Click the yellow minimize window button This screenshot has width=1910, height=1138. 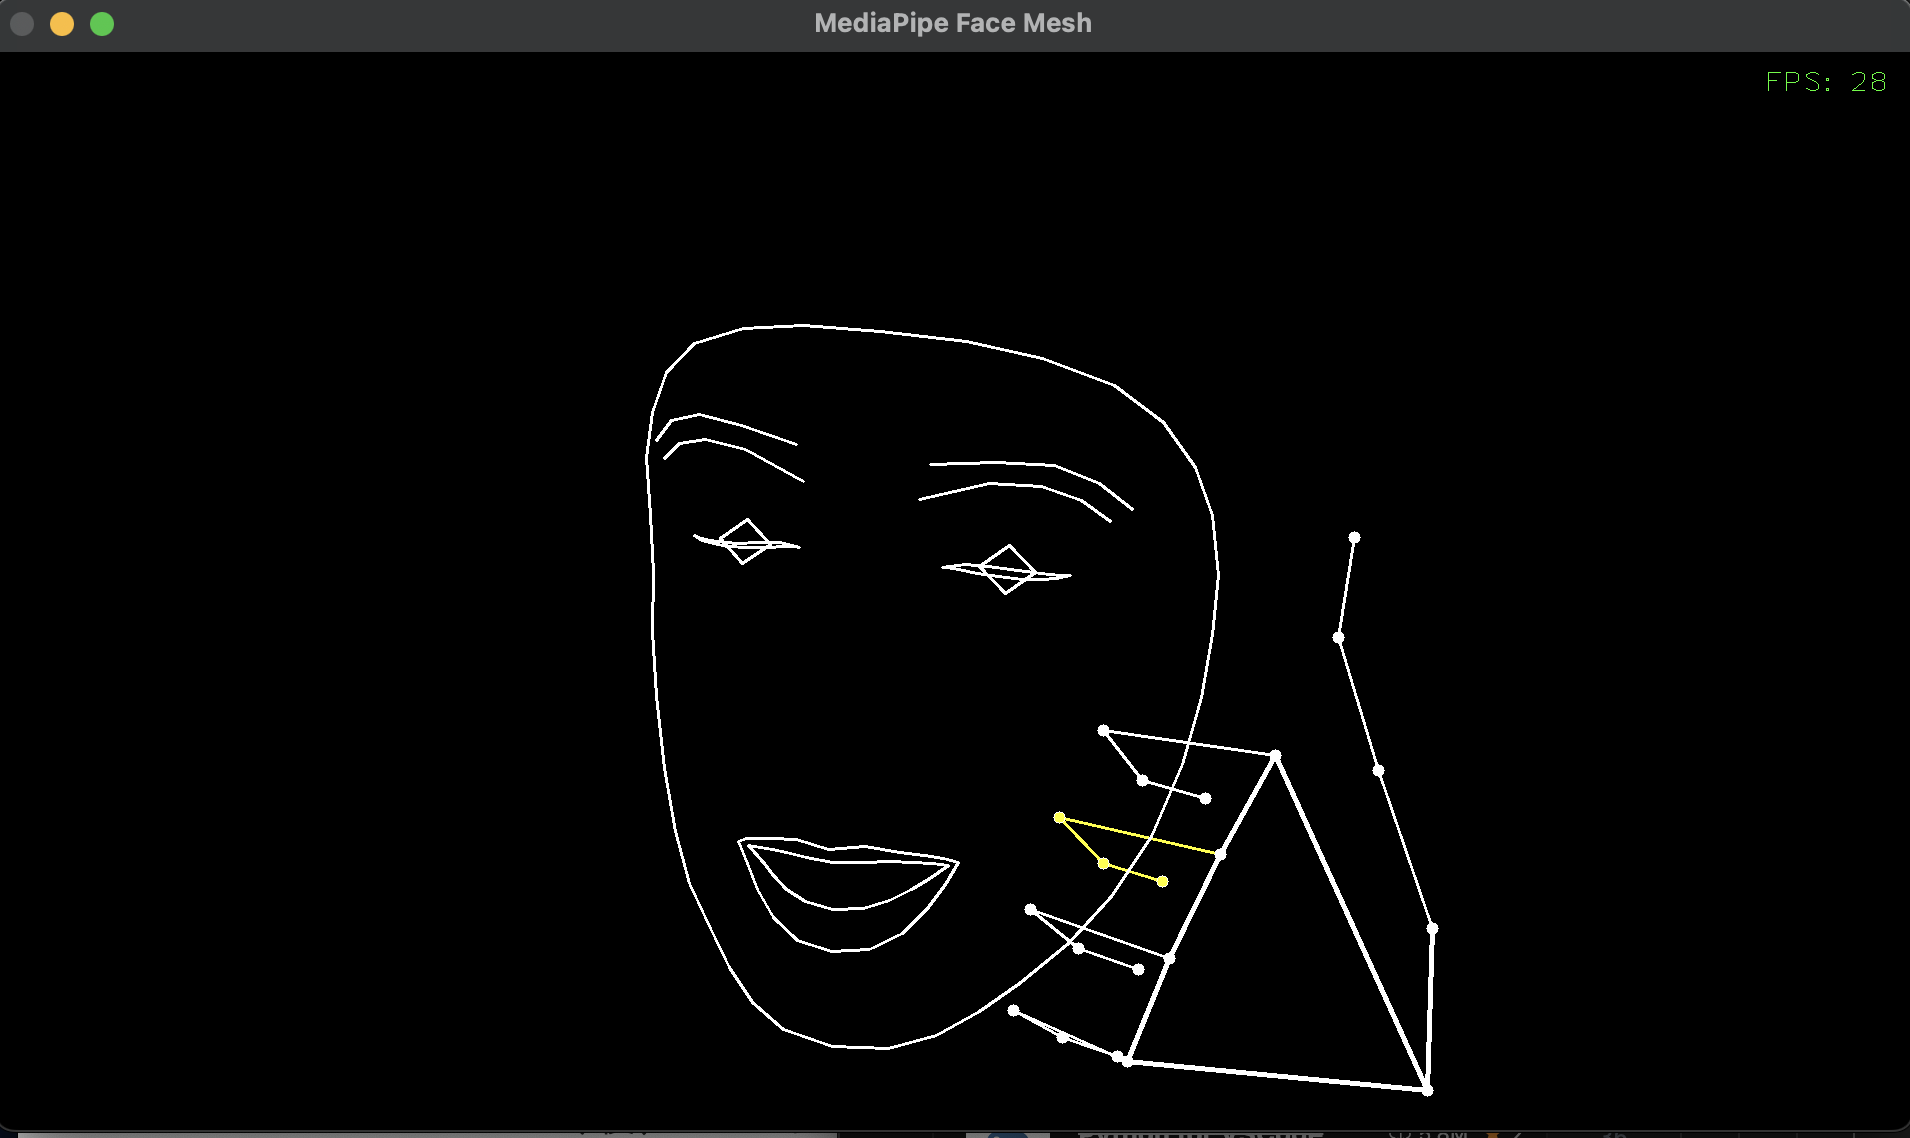tap(62, 24)
